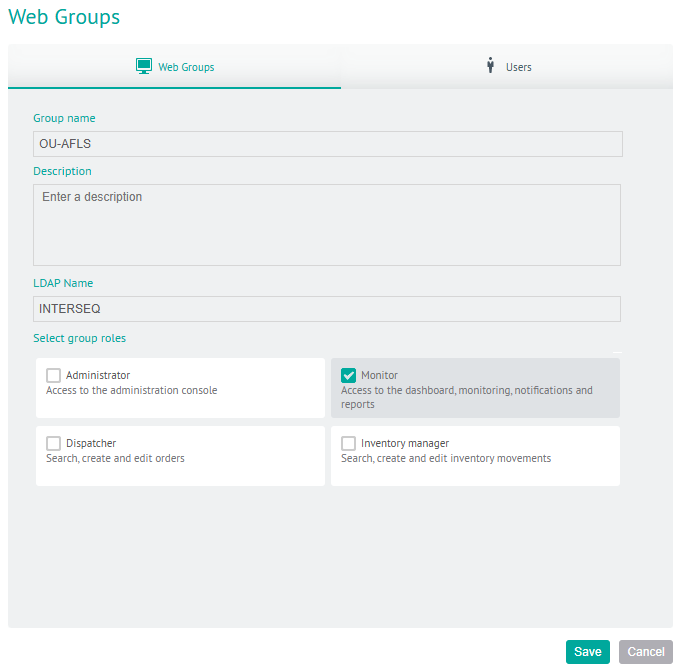Save the web group settings
The image size is (680, 671).
pos(588,651)
